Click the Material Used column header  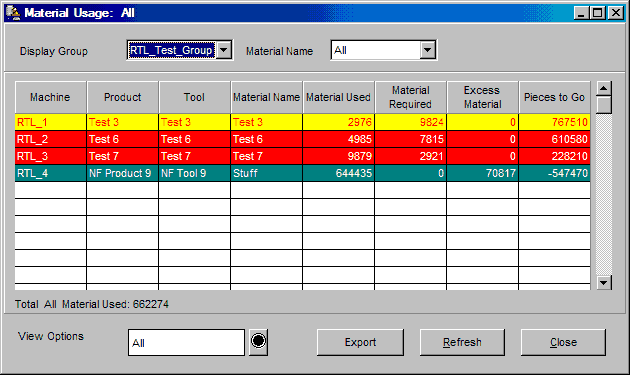[x=338, y=97]
